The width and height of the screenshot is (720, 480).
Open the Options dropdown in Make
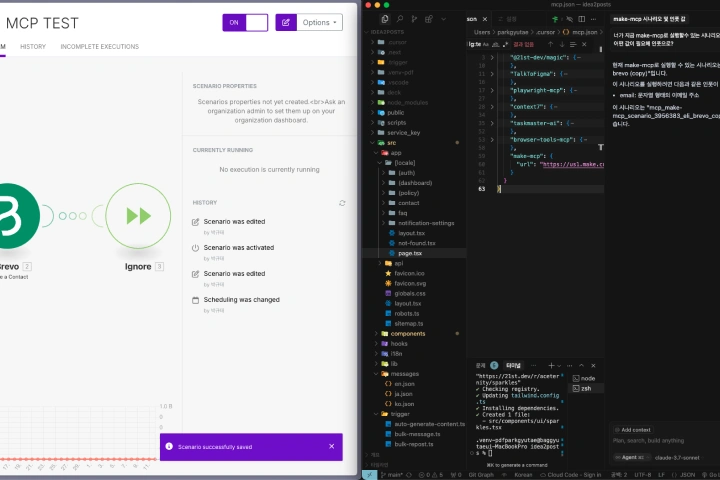(320, 23)
